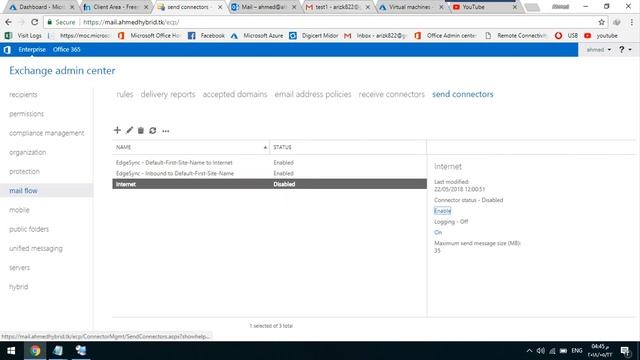Open Remote Connectivity bookmark
Viewport: 640px width, 360px height.
coord(516,36)
